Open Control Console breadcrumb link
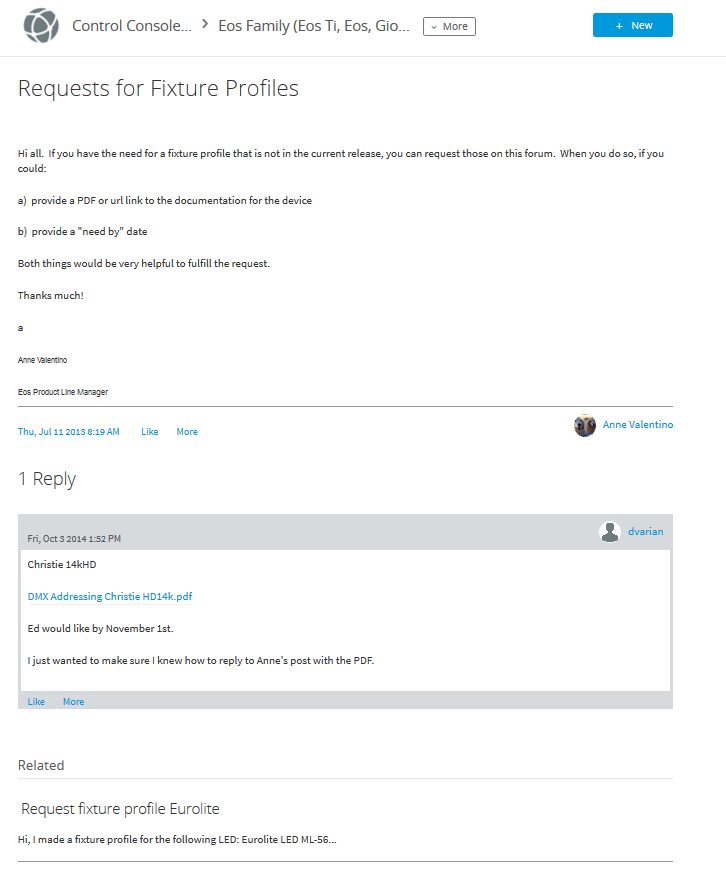The width and height of the screenshot is (726, 873). 132,26
